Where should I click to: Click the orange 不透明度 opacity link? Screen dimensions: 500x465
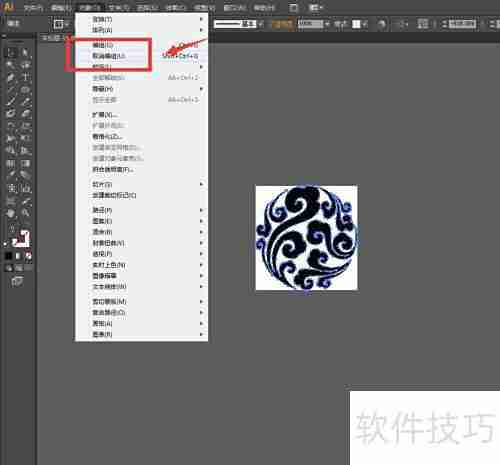(283, 24)
